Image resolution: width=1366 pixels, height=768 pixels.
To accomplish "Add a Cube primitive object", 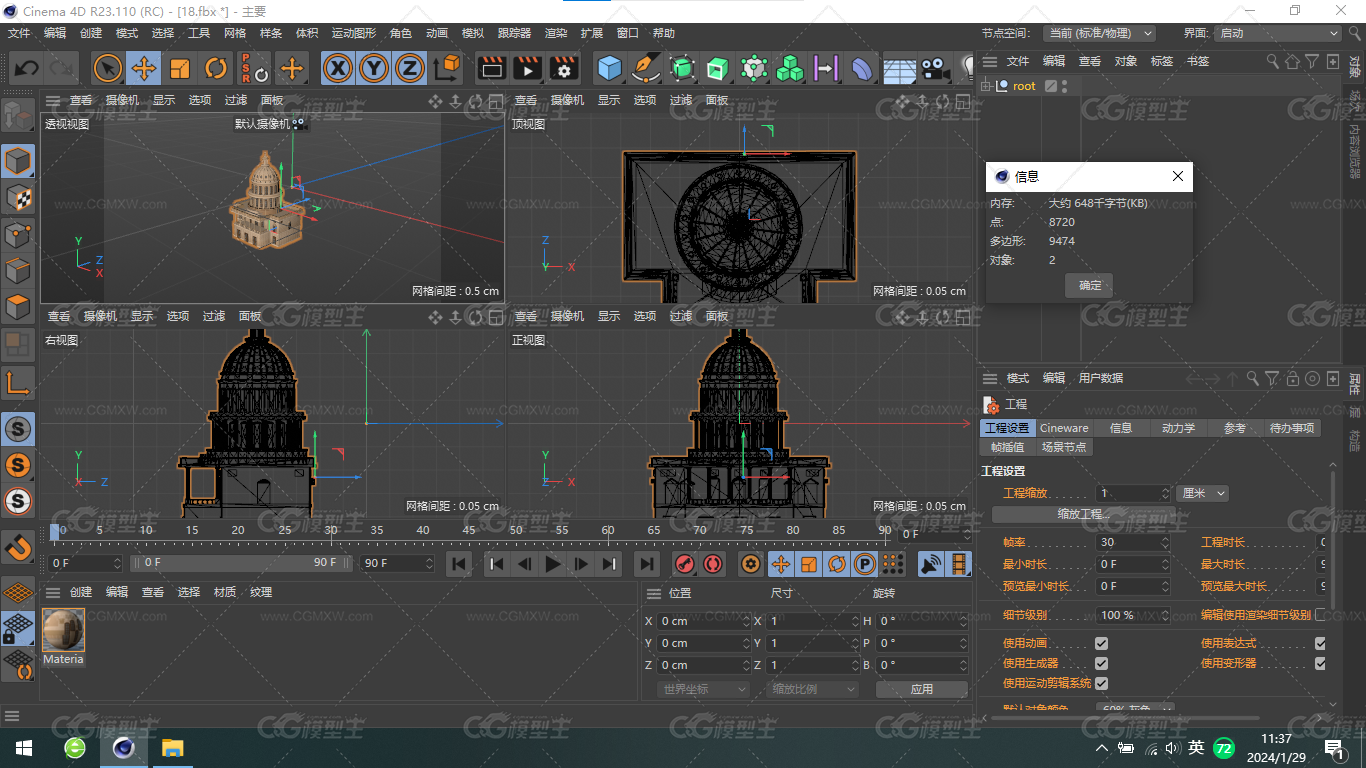I will tap(609, 68).
